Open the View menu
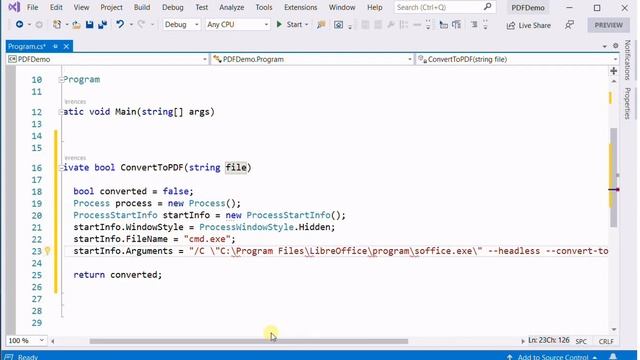This screenshot has width=640, height=360. coord(81,7)
